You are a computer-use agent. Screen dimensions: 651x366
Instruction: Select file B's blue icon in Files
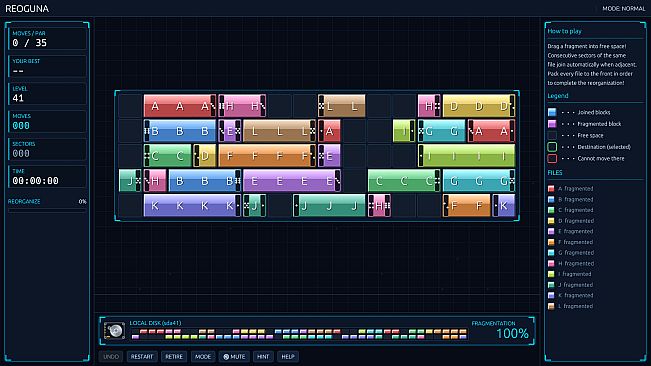click(x=551, y=199)
